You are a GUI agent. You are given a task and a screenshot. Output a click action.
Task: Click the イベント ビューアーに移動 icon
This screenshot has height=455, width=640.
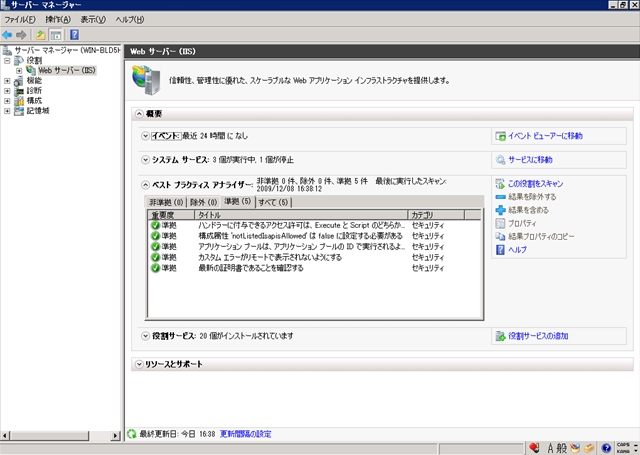(x=500, y=136)
